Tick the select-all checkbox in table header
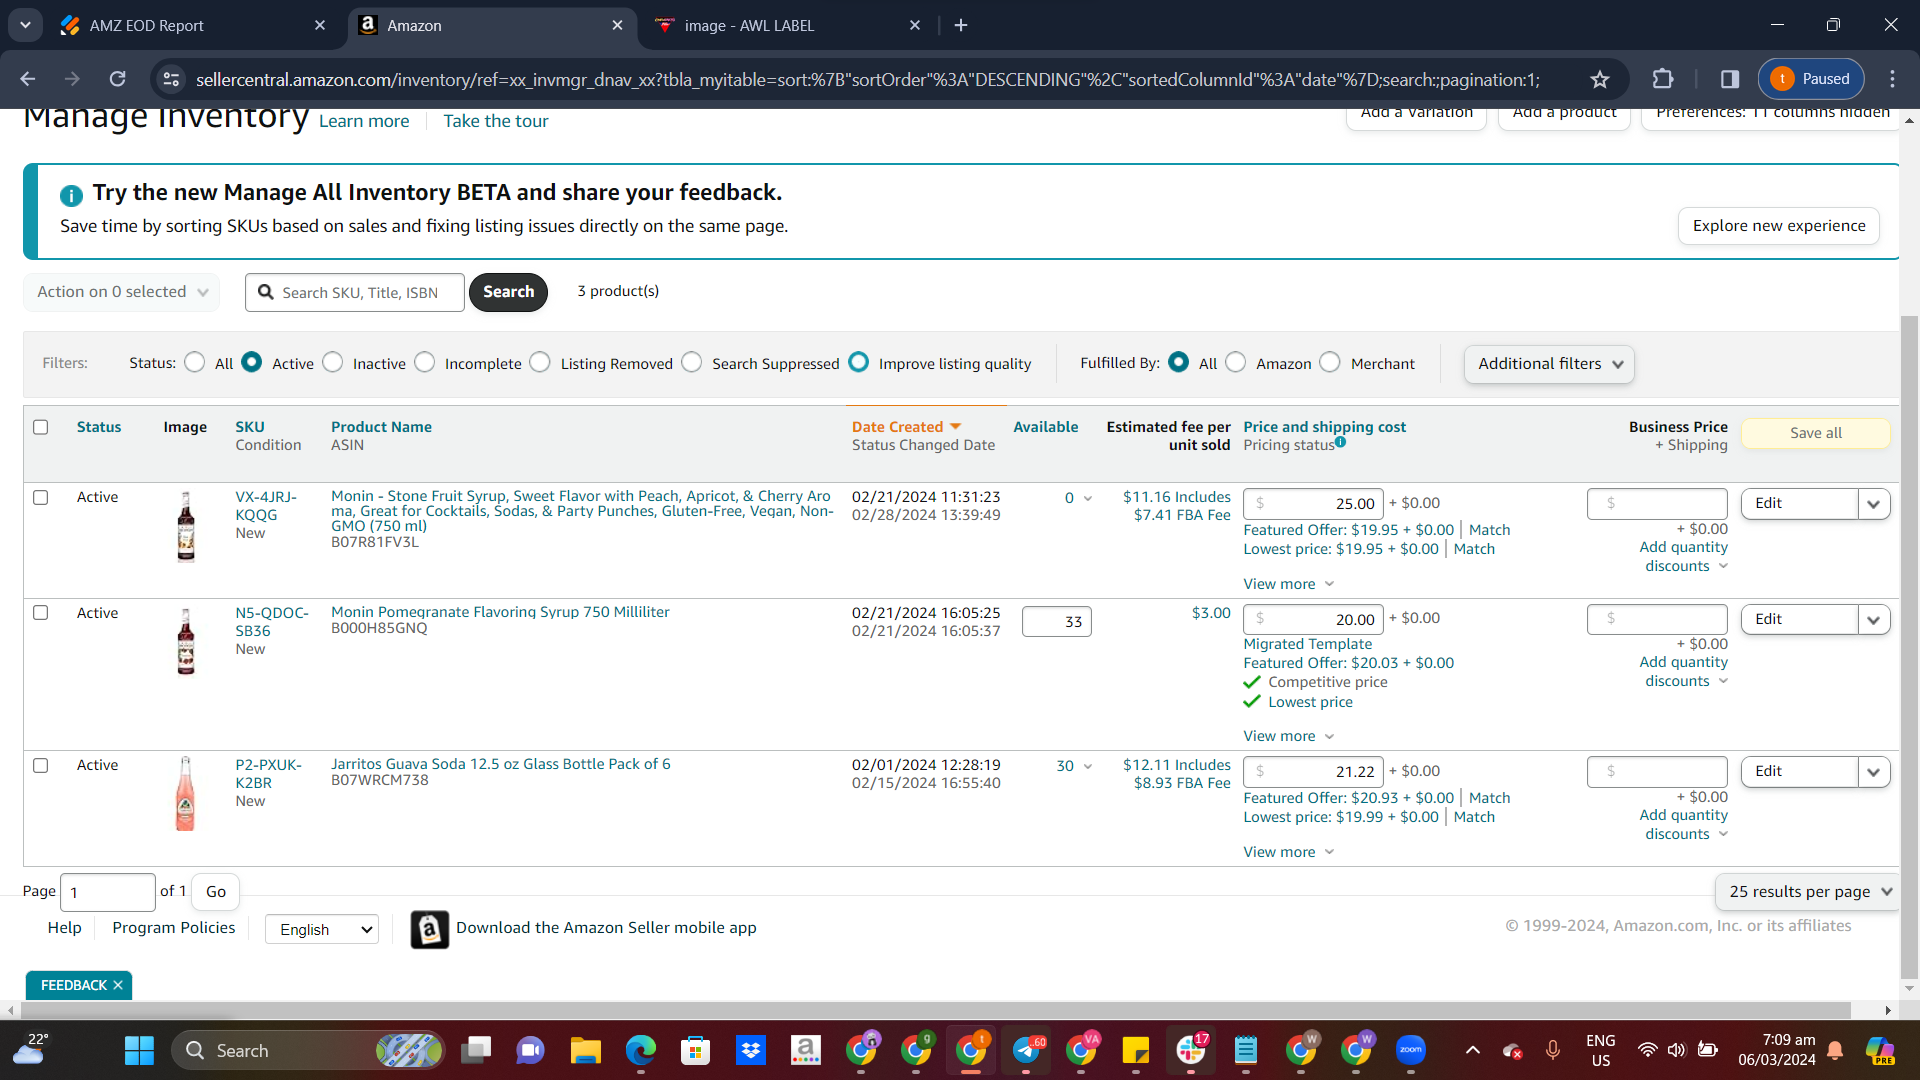 [x=41, y=427]
